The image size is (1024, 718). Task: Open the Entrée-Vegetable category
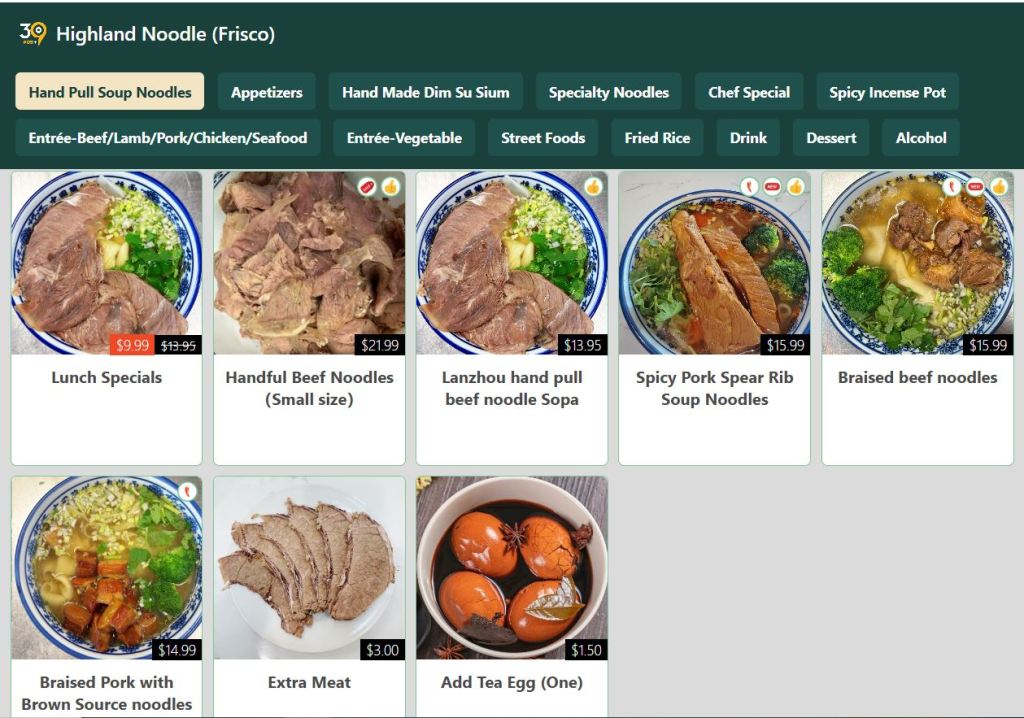coord(404,137)
